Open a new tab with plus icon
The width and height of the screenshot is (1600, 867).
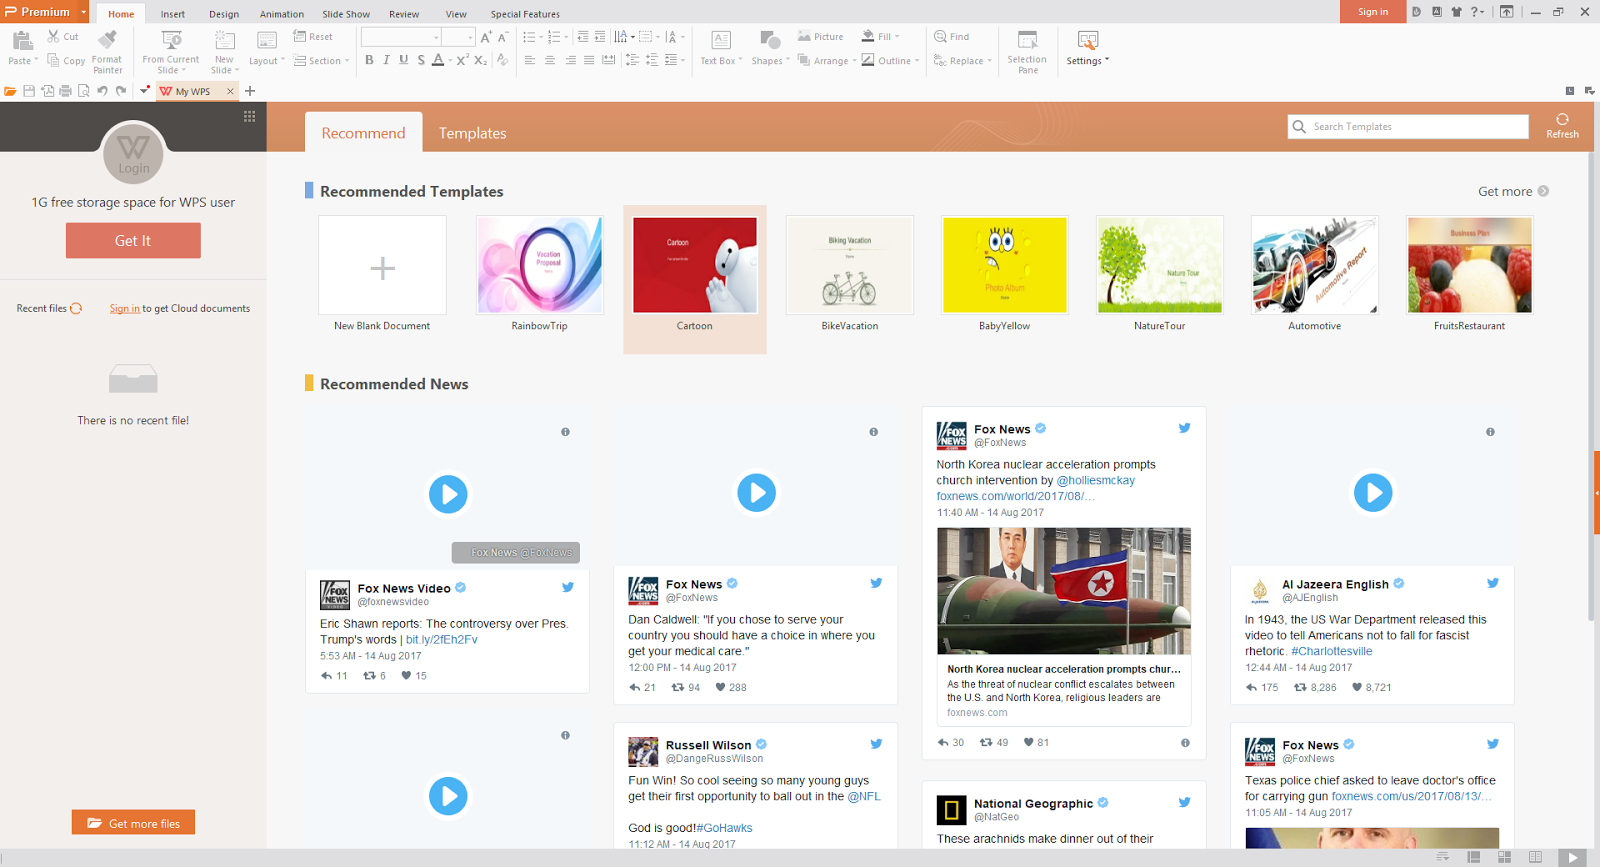250,91
